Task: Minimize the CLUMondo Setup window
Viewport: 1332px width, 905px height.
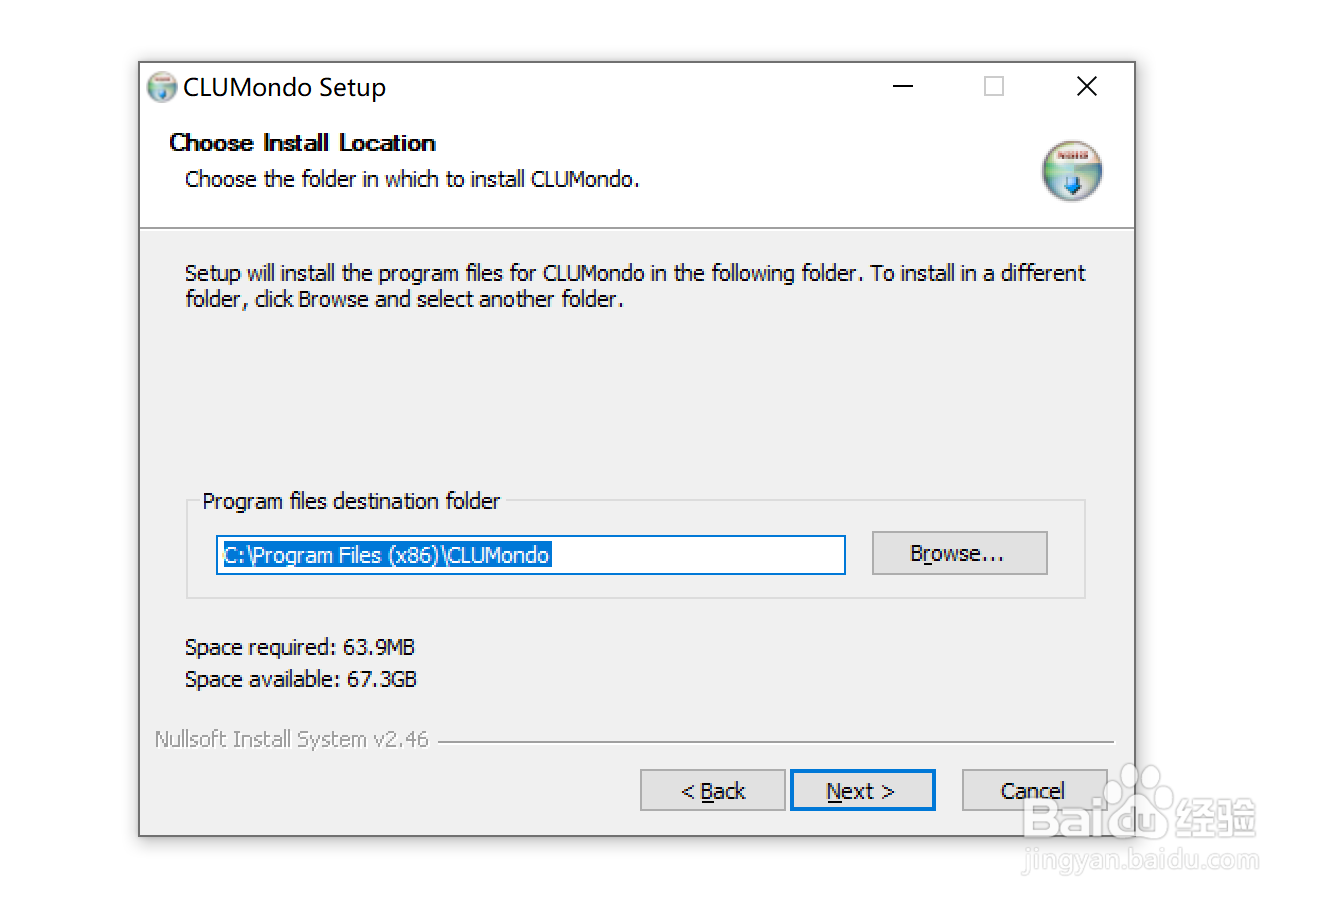Action: point(903,87)
